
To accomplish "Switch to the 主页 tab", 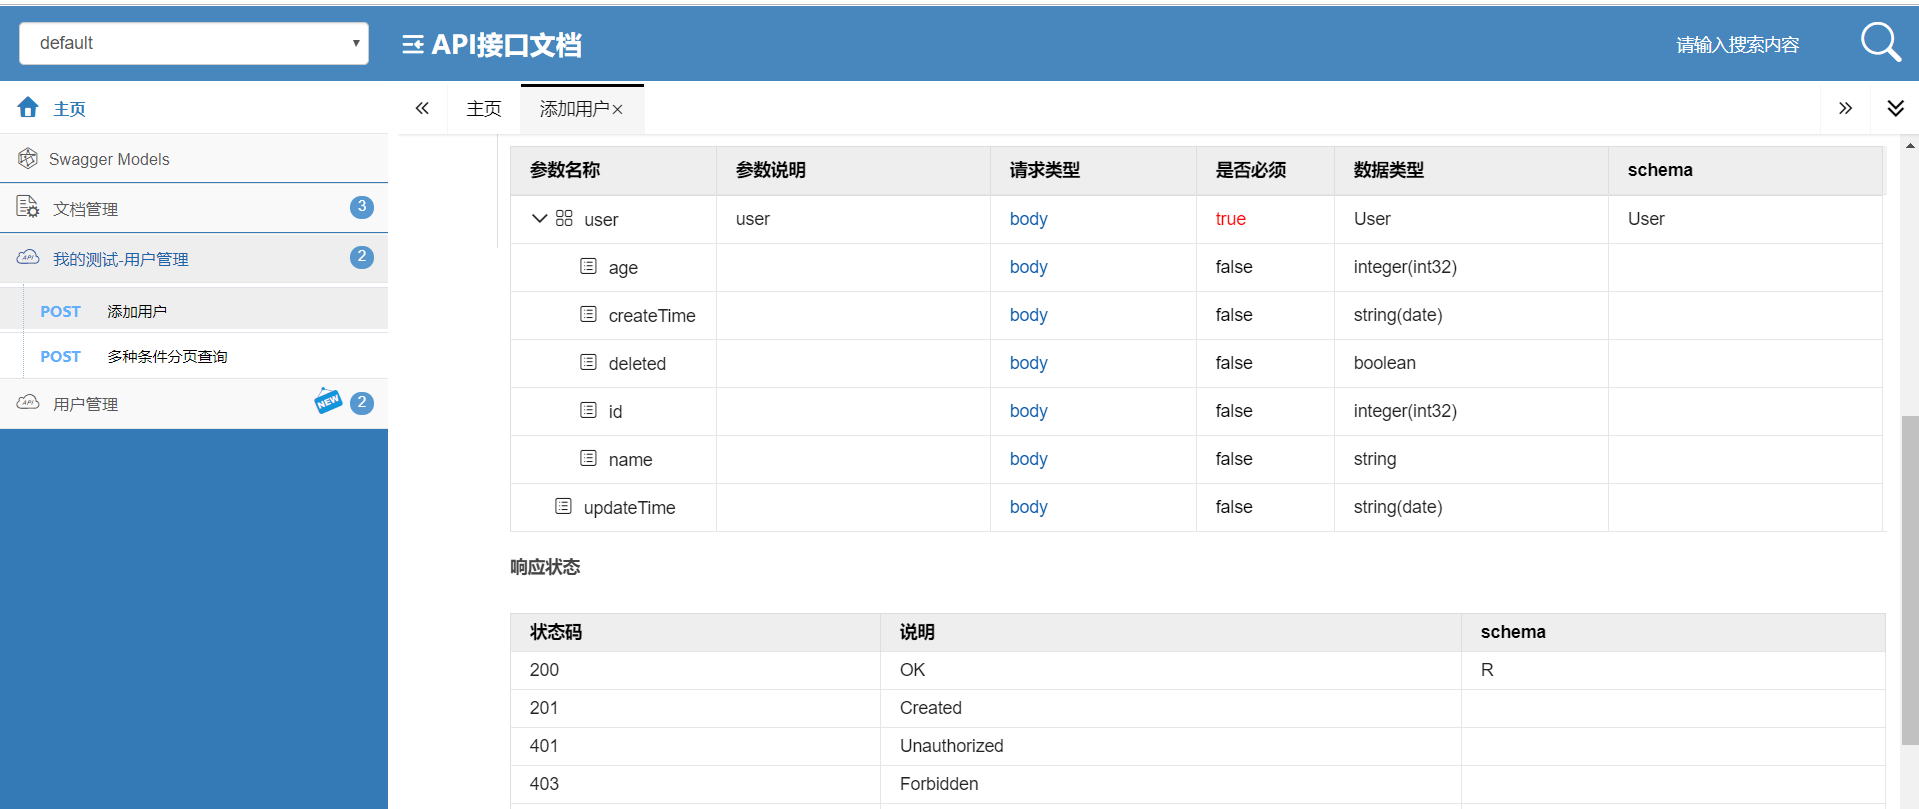I will click(x=484, y=109).
